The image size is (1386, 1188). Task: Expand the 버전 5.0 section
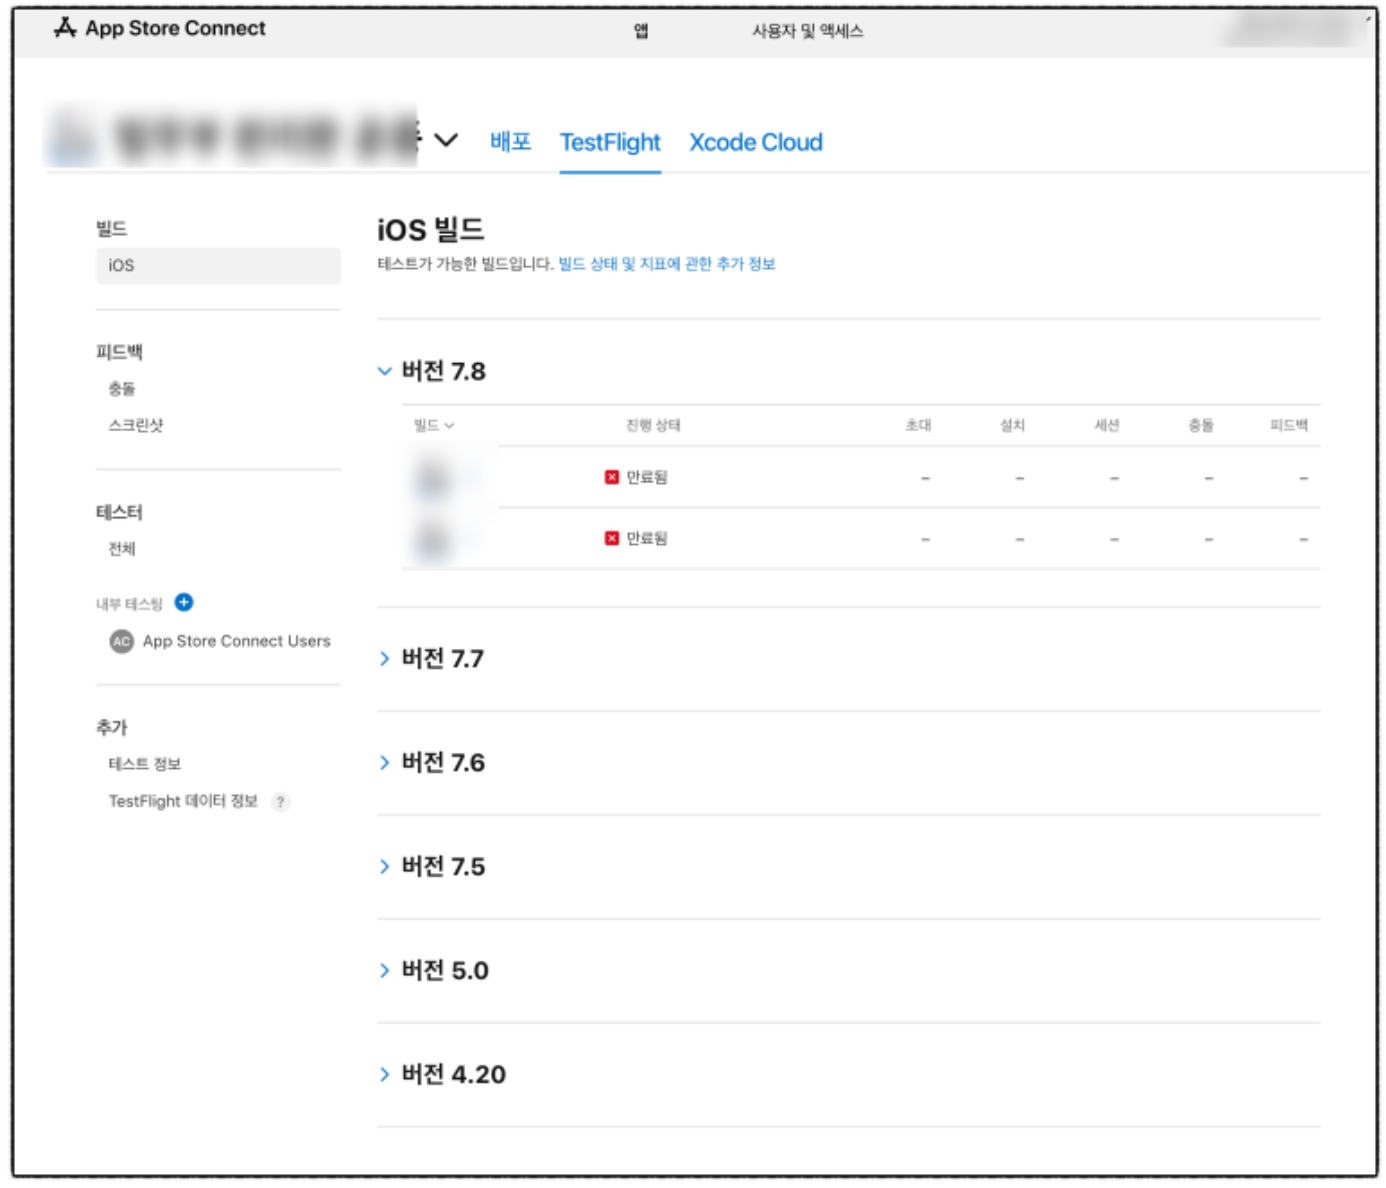click(384, 970)
